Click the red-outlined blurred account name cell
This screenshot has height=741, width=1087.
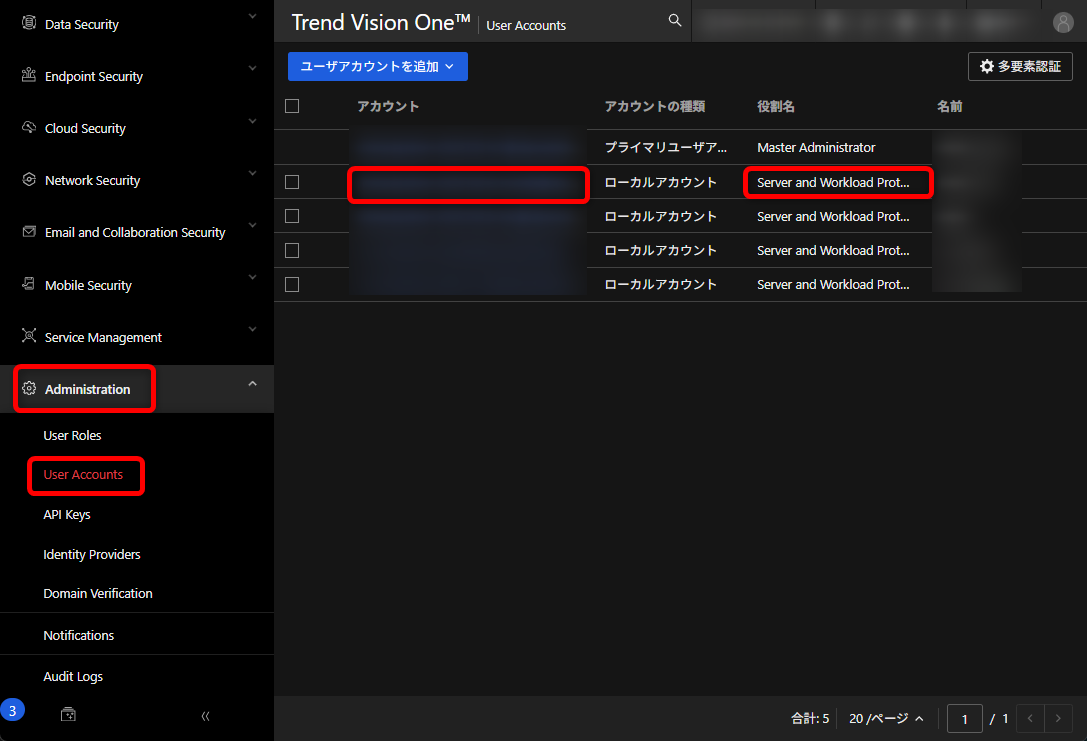click(x=468, y=185)
